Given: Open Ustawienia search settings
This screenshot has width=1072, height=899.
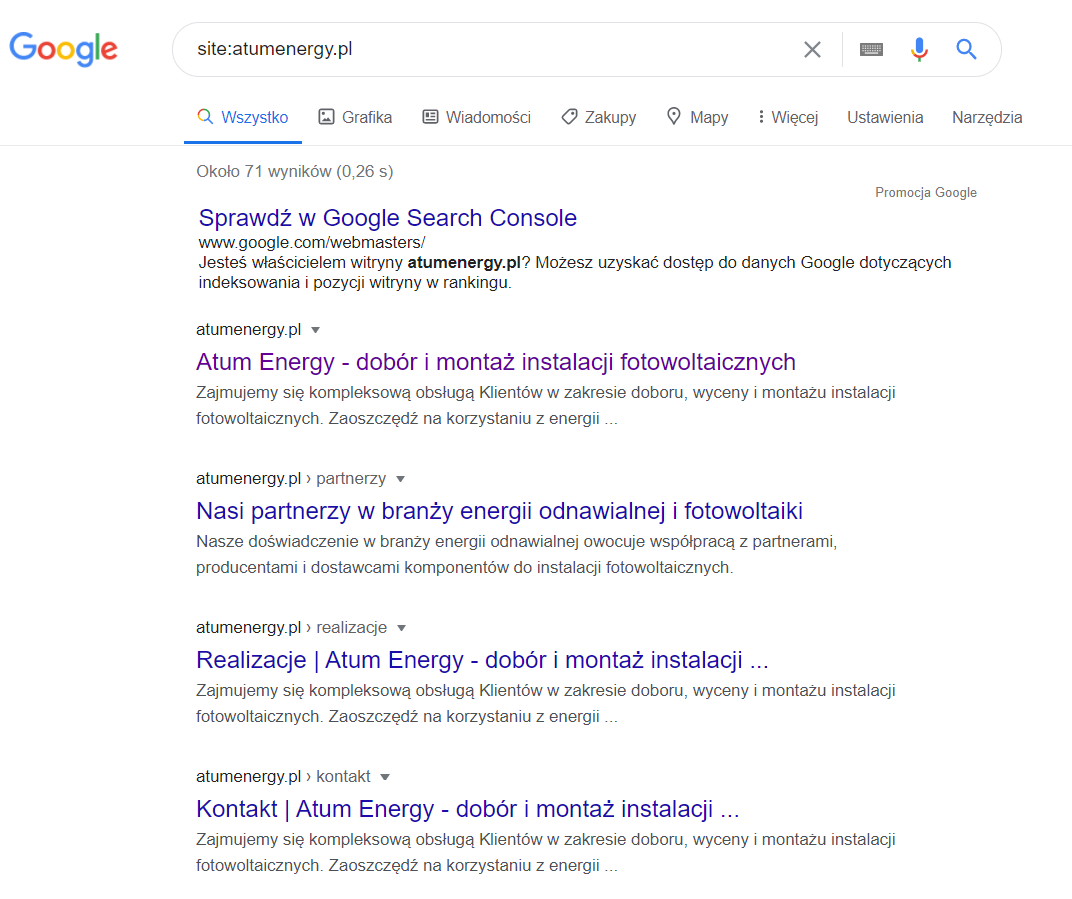Looking at the screenshot, I should click(x=885, y=117).
